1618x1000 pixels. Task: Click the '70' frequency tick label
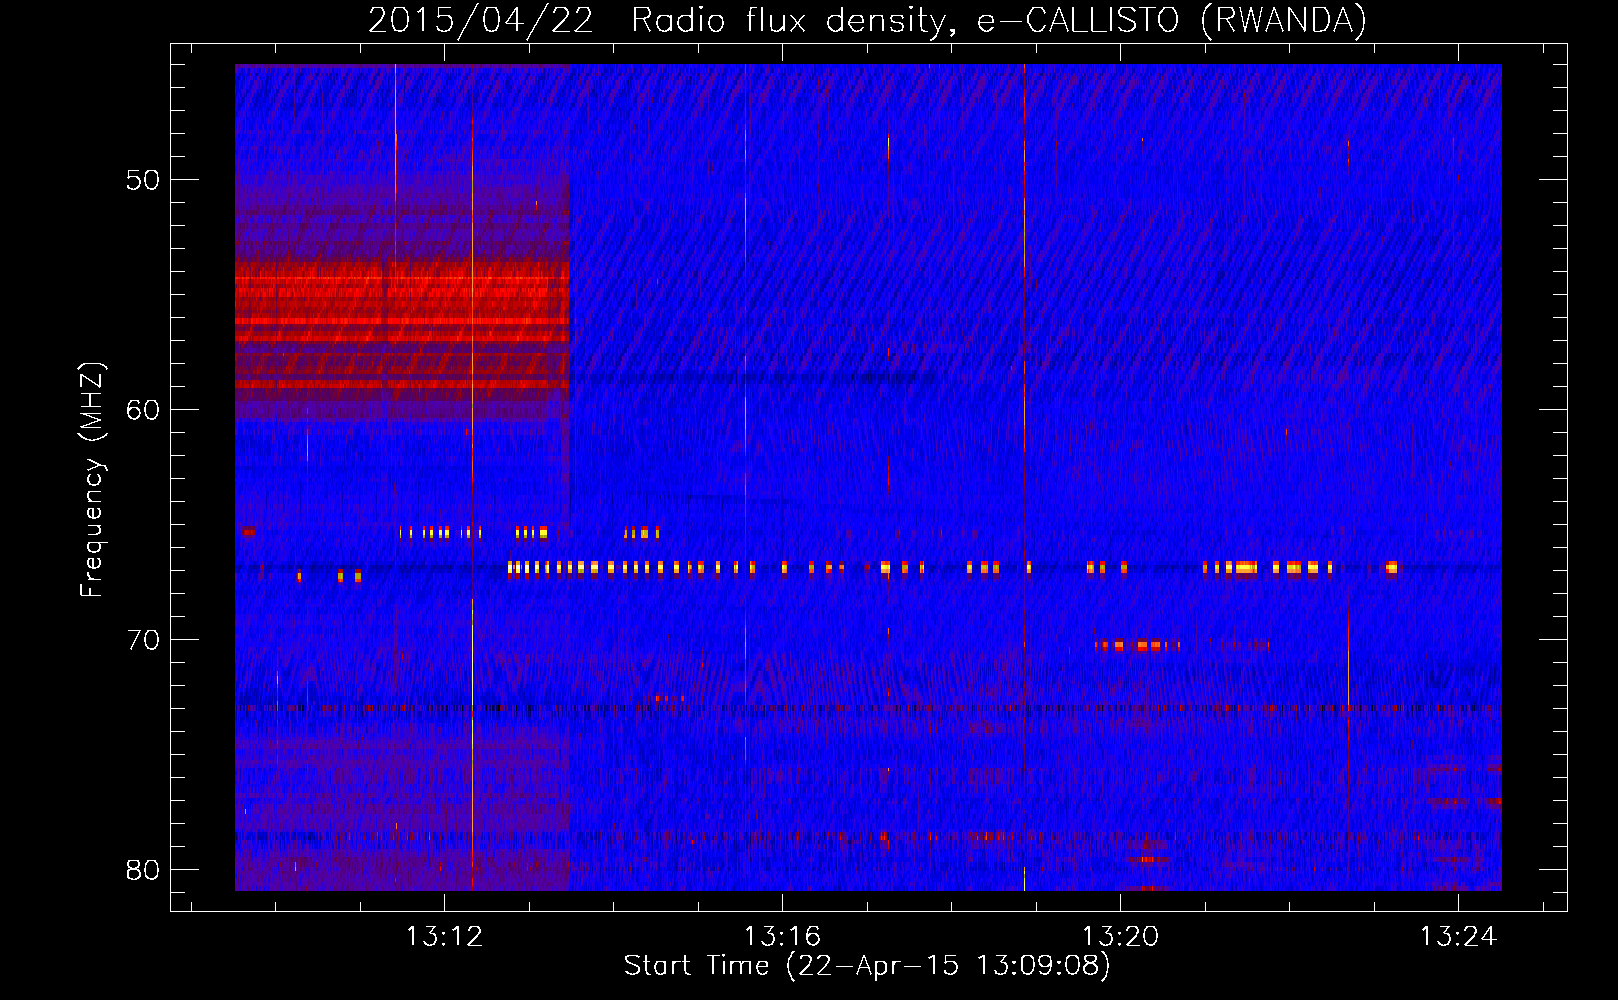144,640
